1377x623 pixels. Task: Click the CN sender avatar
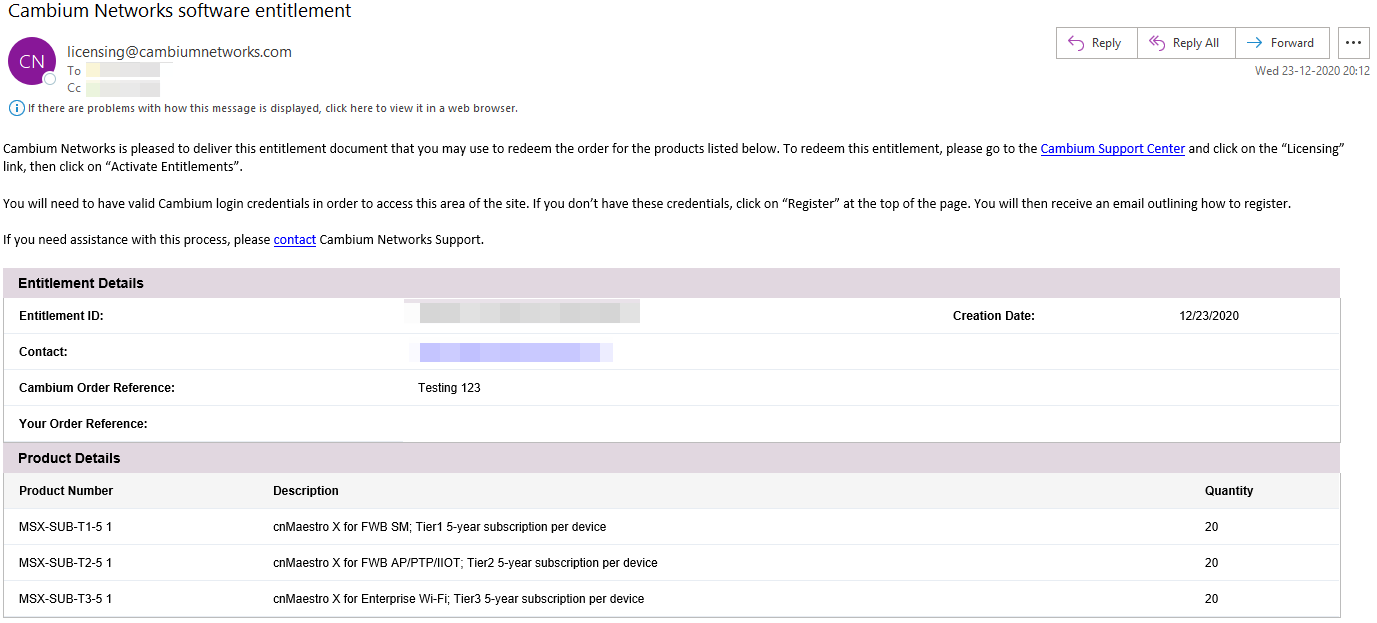(32, 61)
